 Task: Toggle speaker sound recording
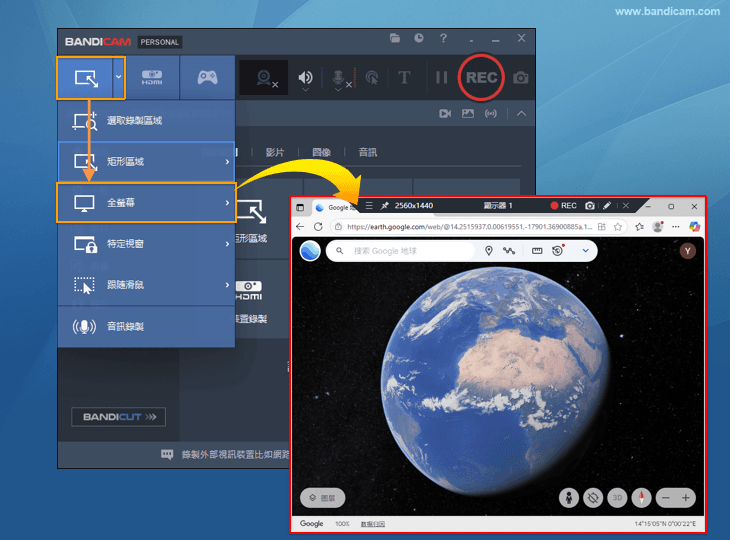point(305,78)
